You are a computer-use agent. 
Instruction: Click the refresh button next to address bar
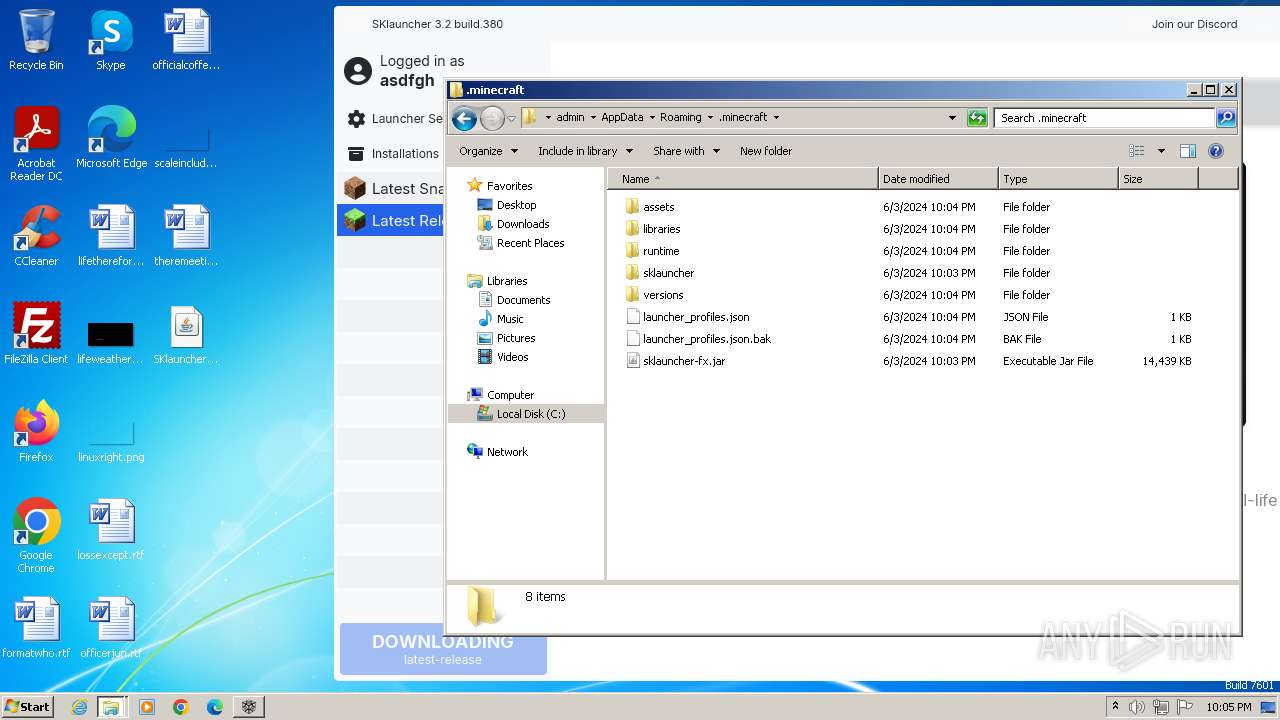[977, 118]
